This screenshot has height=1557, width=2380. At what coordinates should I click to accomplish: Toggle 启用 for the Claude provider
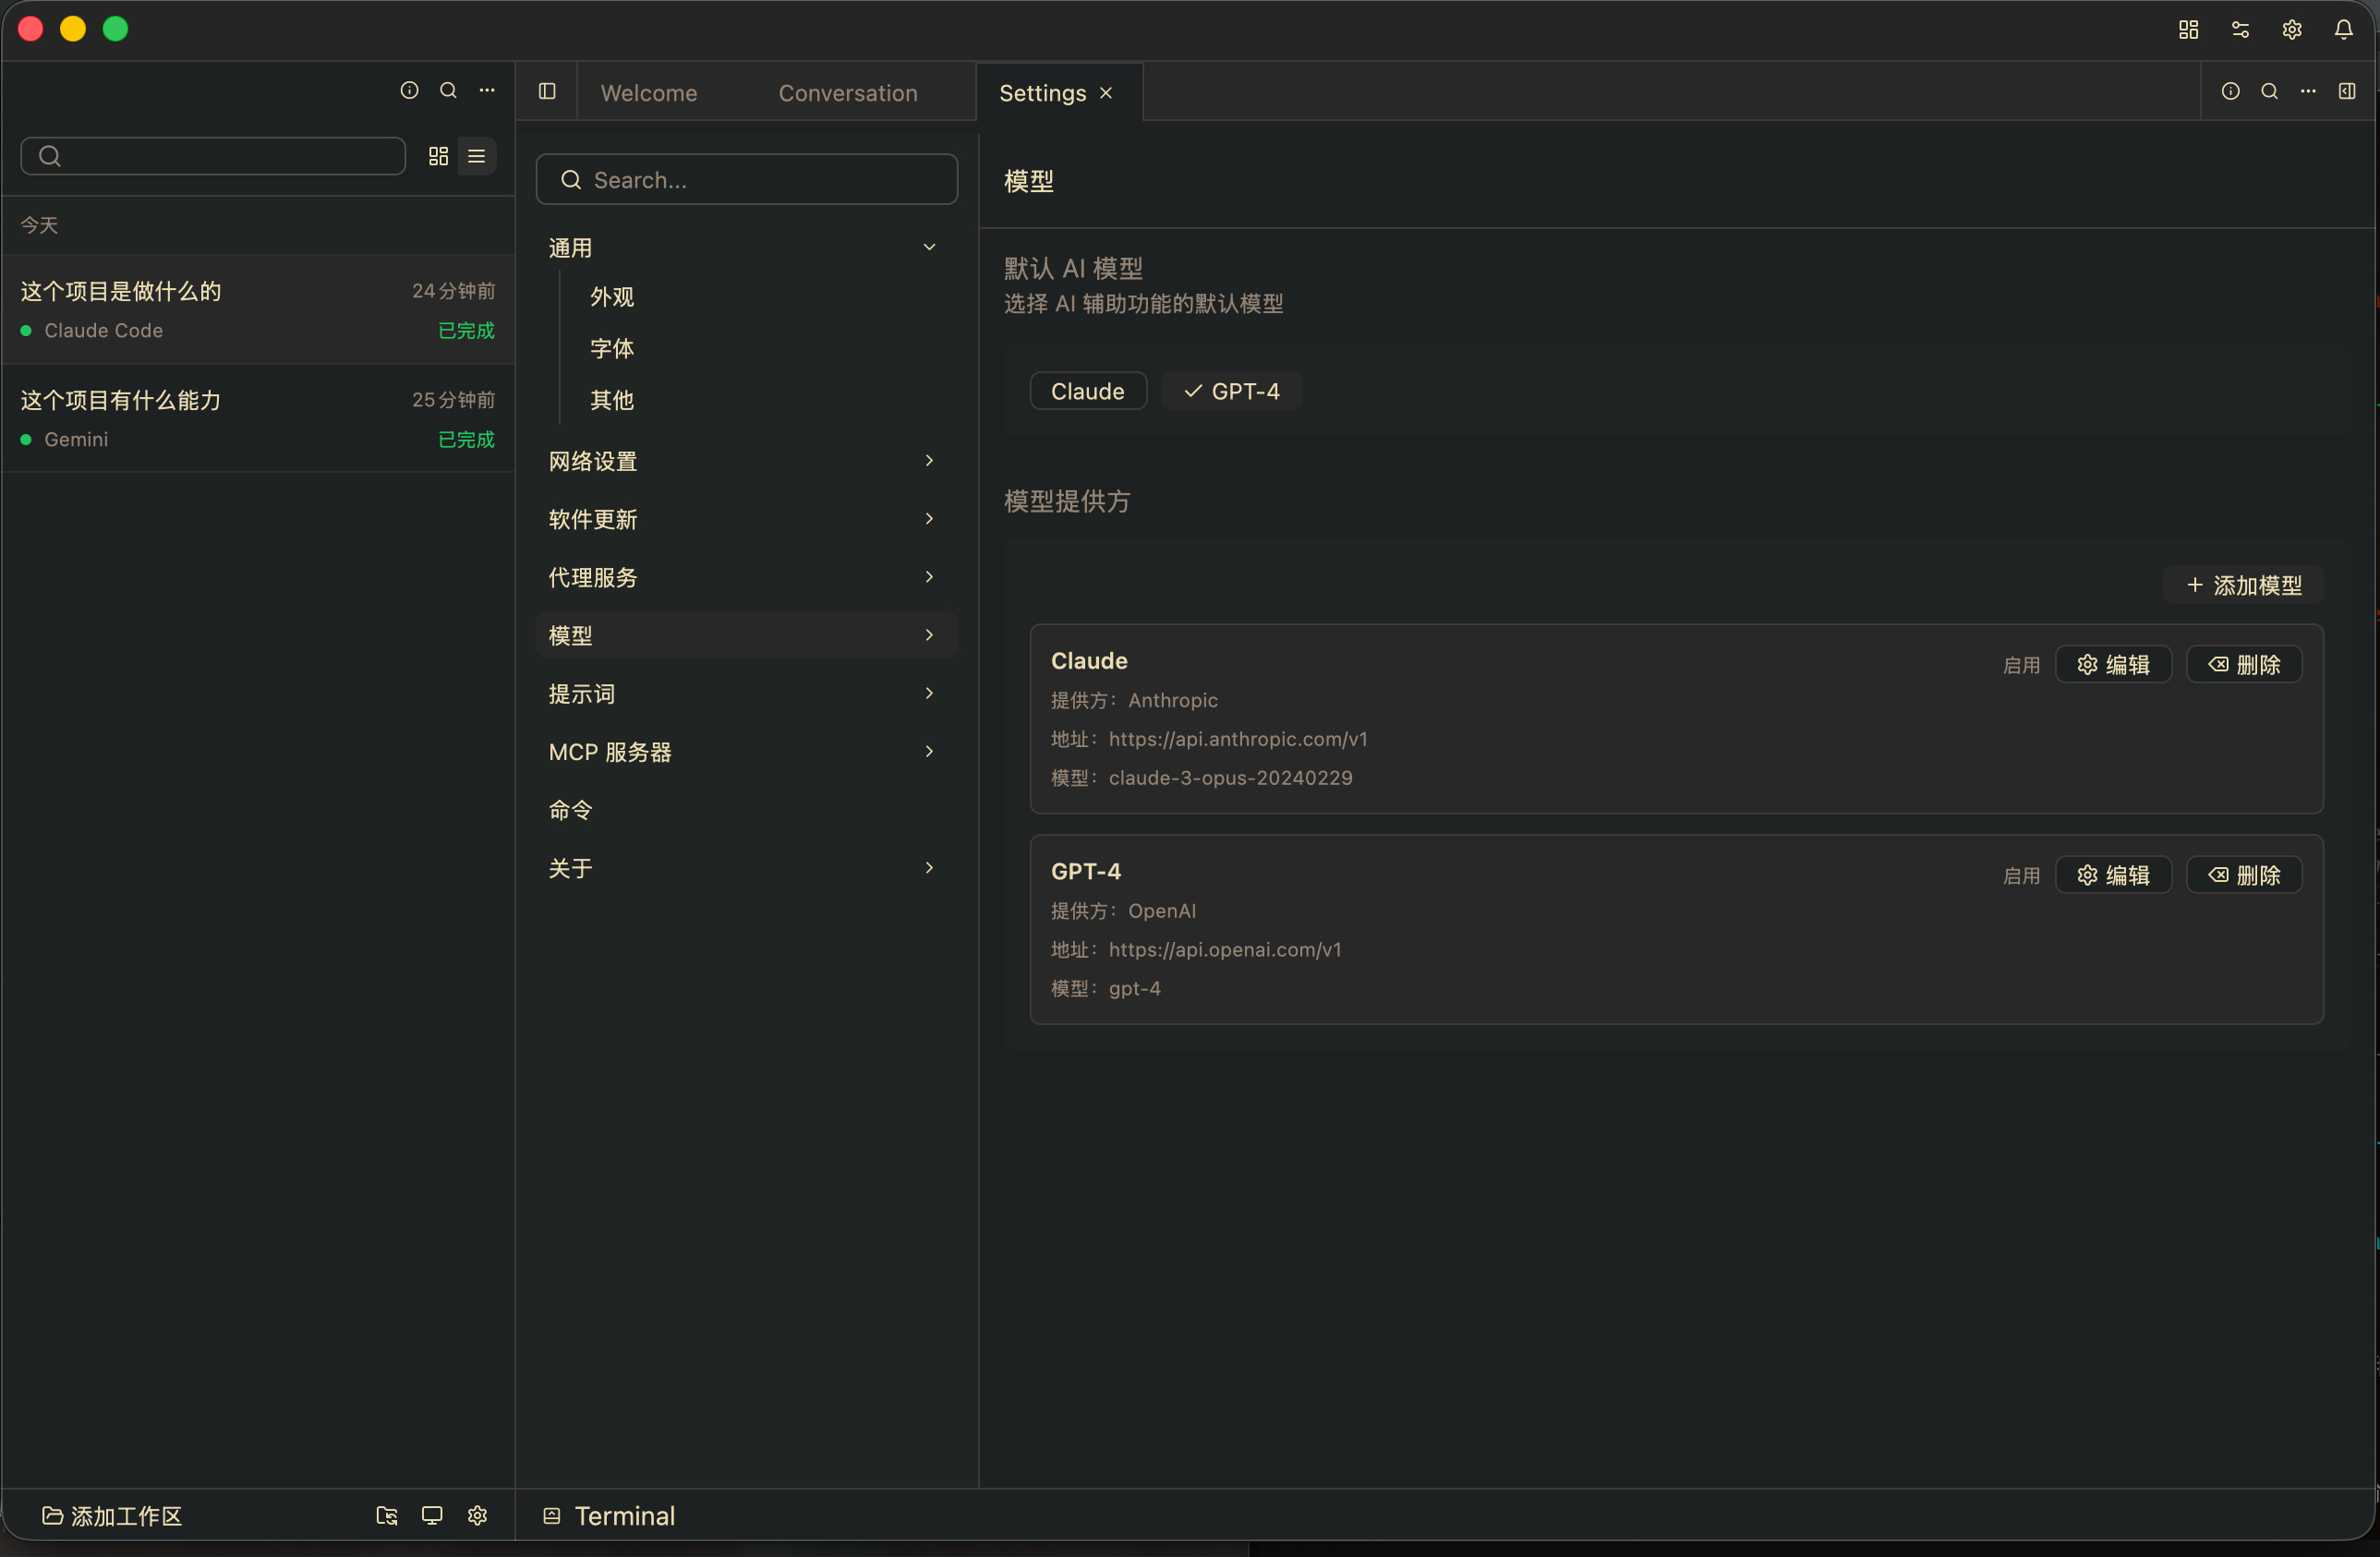(x=2021, y=665)
